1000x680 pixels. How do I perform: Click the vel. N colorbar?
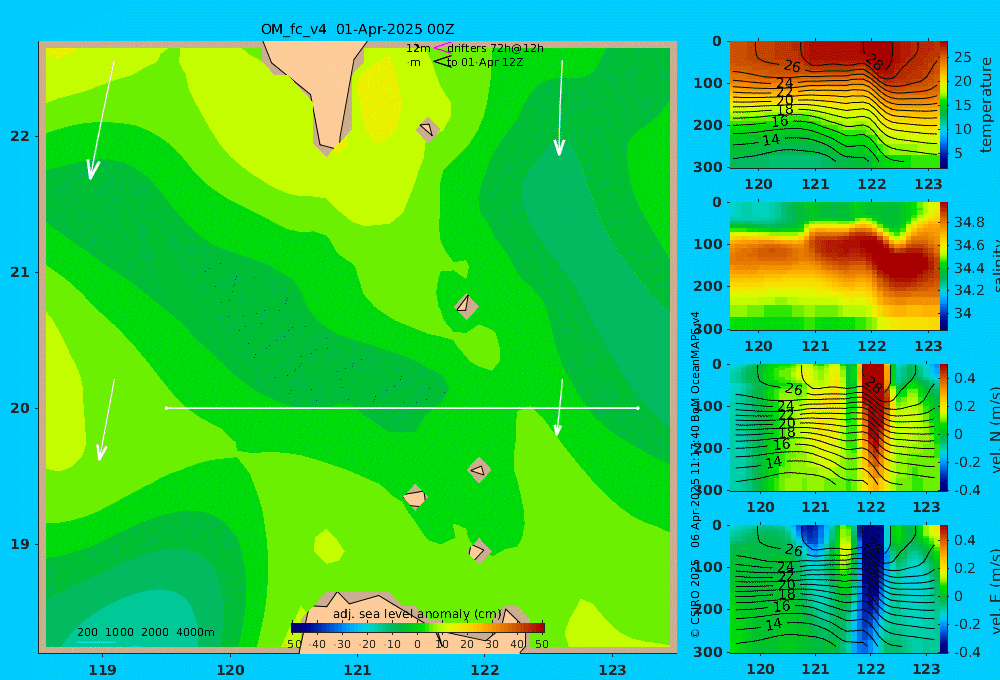944,427
